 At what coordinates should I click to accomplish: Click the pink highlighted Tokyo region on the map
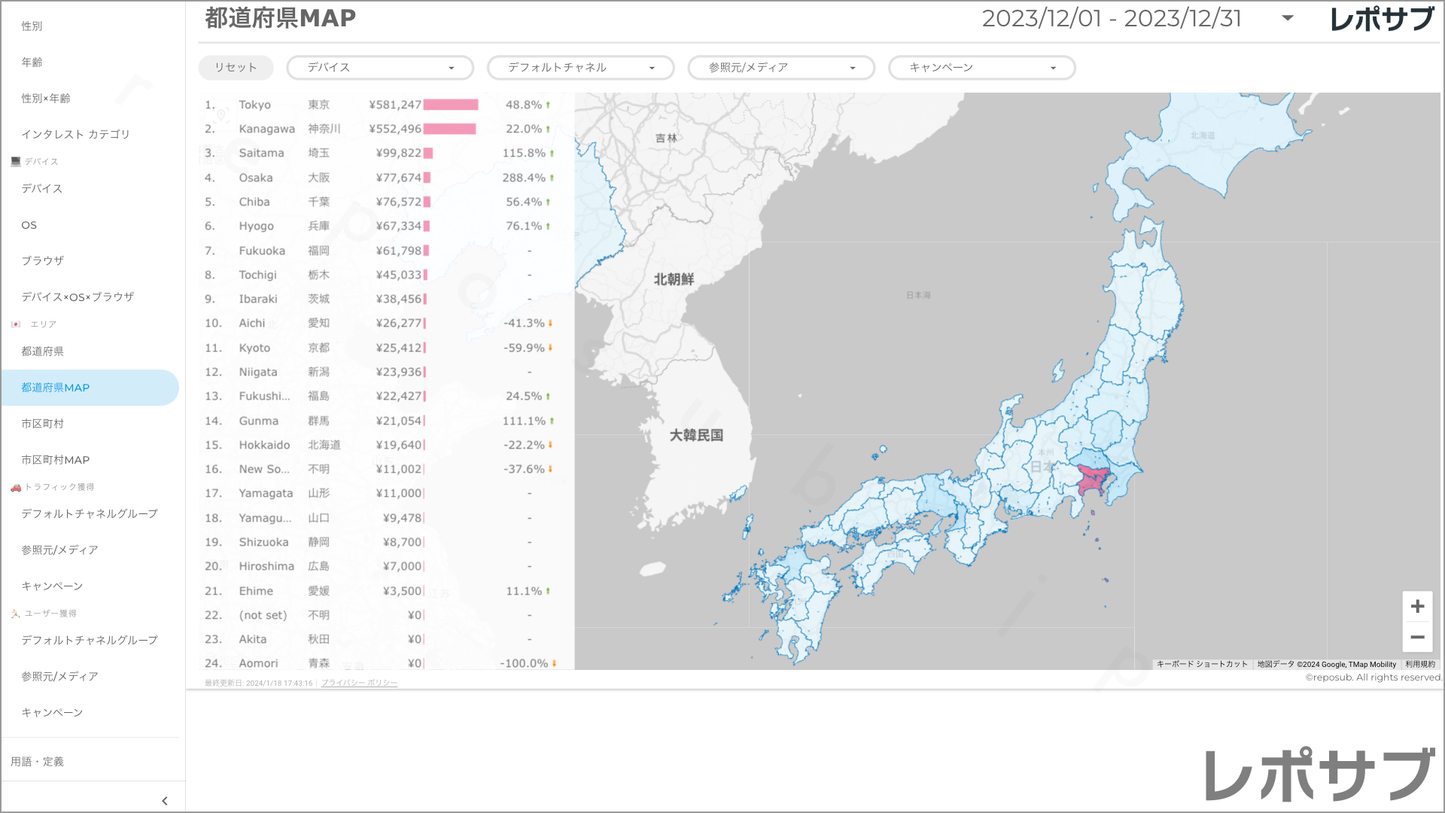(1094, 485)
